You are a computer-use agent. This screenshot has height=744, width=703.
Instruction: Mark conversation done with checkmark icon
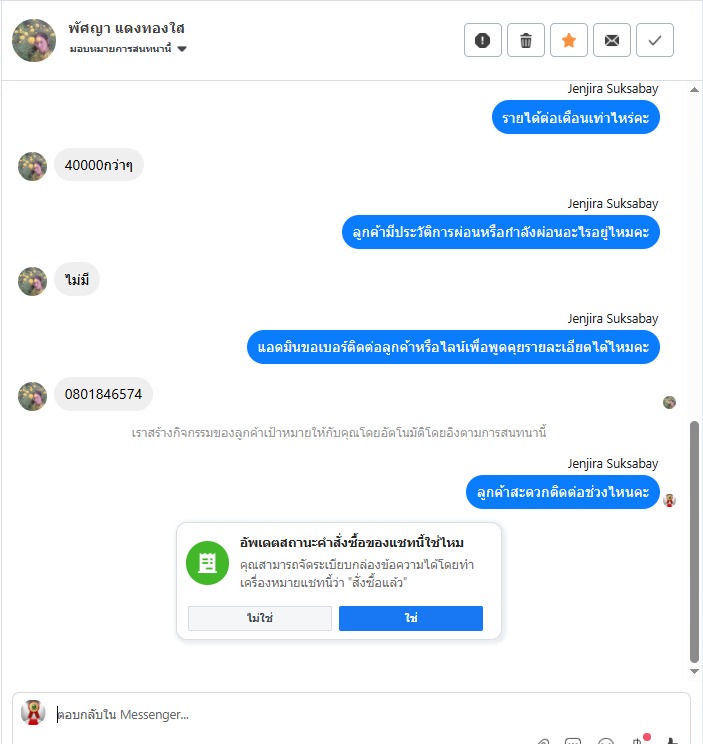tap(655, 40)
